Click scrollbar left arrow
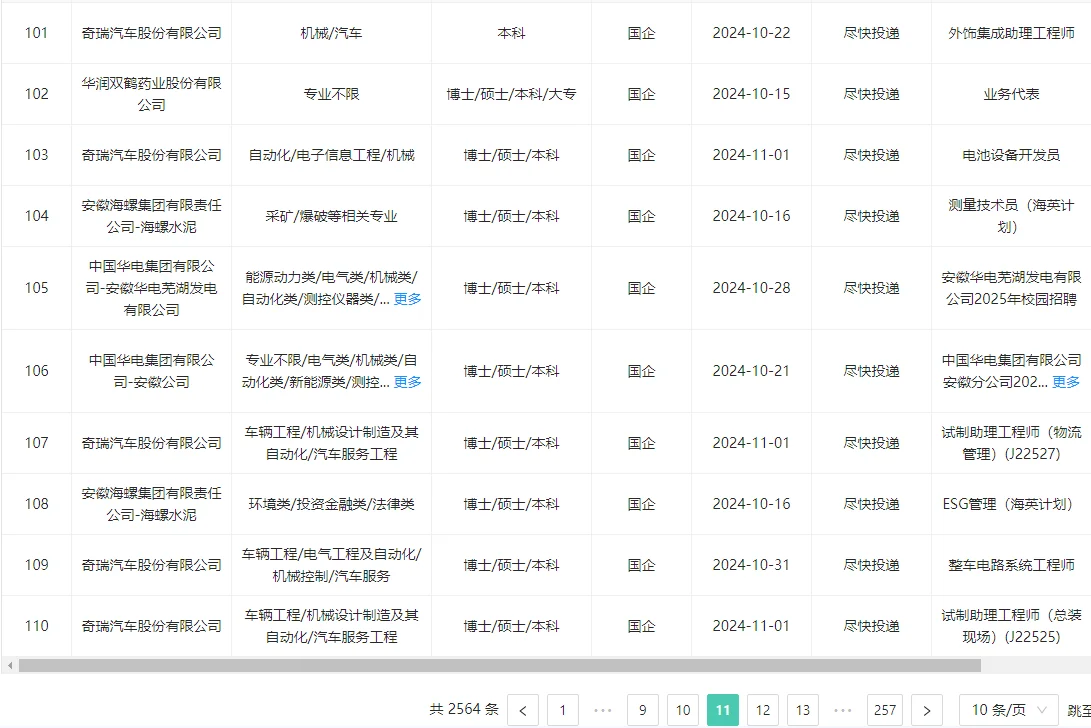1091x728 pixels. (x=10, y=666)
